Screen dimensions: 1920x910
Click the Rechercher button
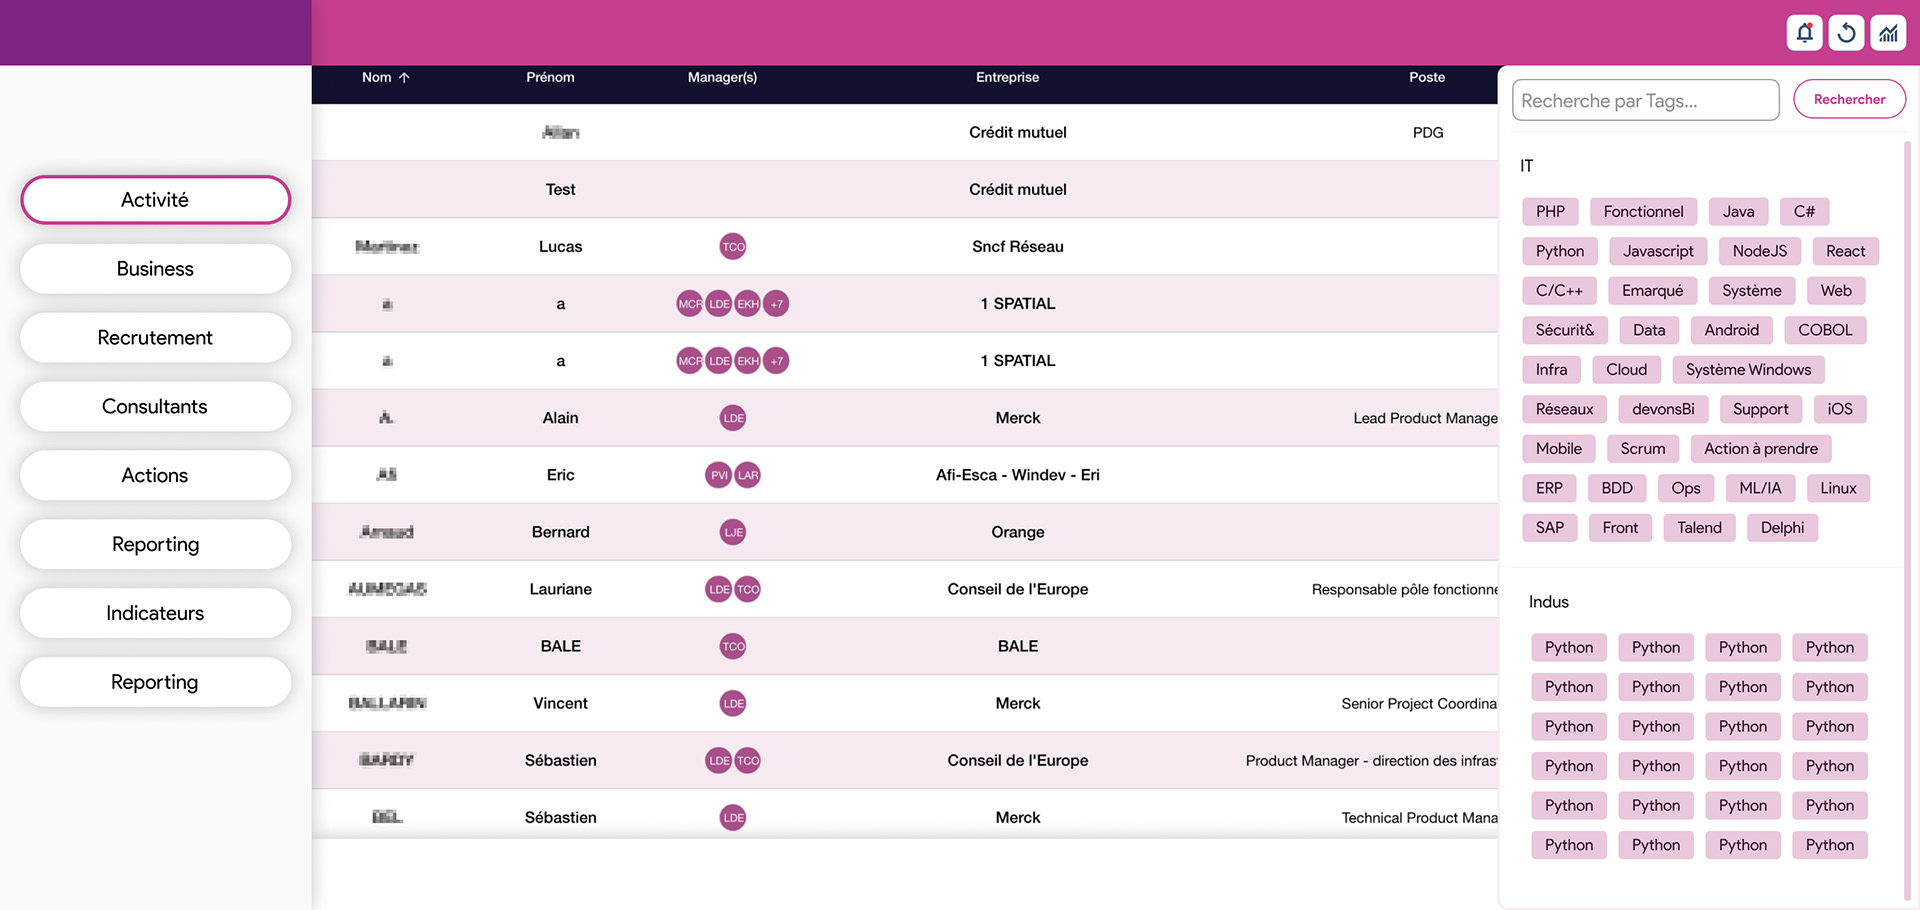pyautogui.click(x=1849, y=100)
